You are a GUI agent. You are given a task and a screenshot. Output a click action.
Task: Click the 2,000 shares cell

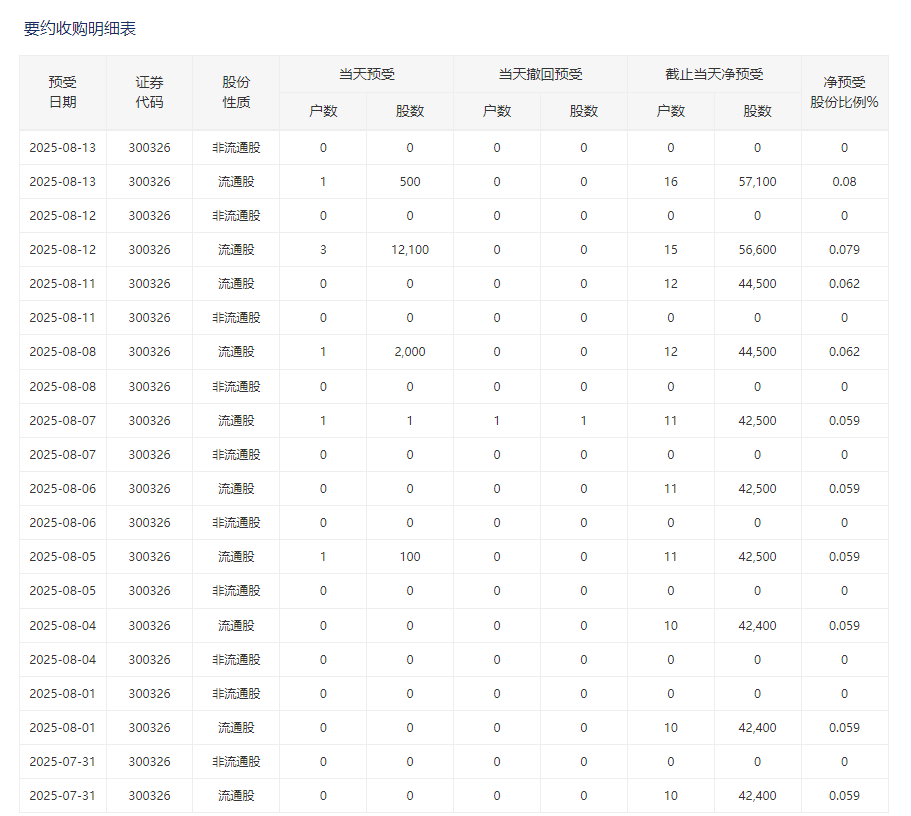click(410, 352)
